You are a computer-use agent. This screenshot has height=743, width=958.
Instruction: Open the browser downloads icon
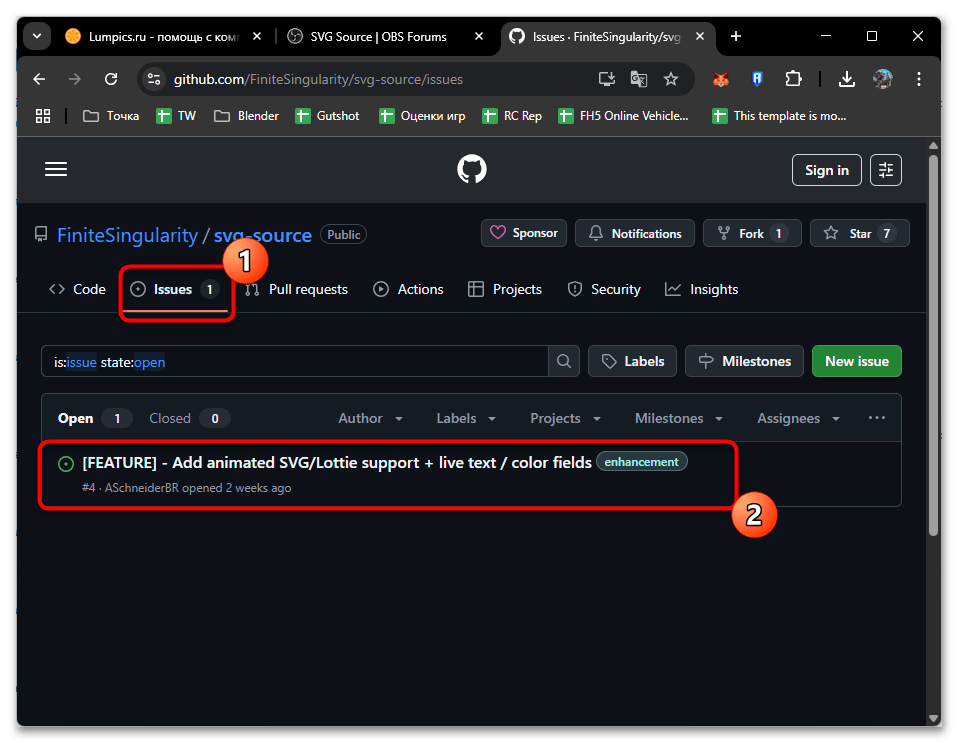(846, 79)
